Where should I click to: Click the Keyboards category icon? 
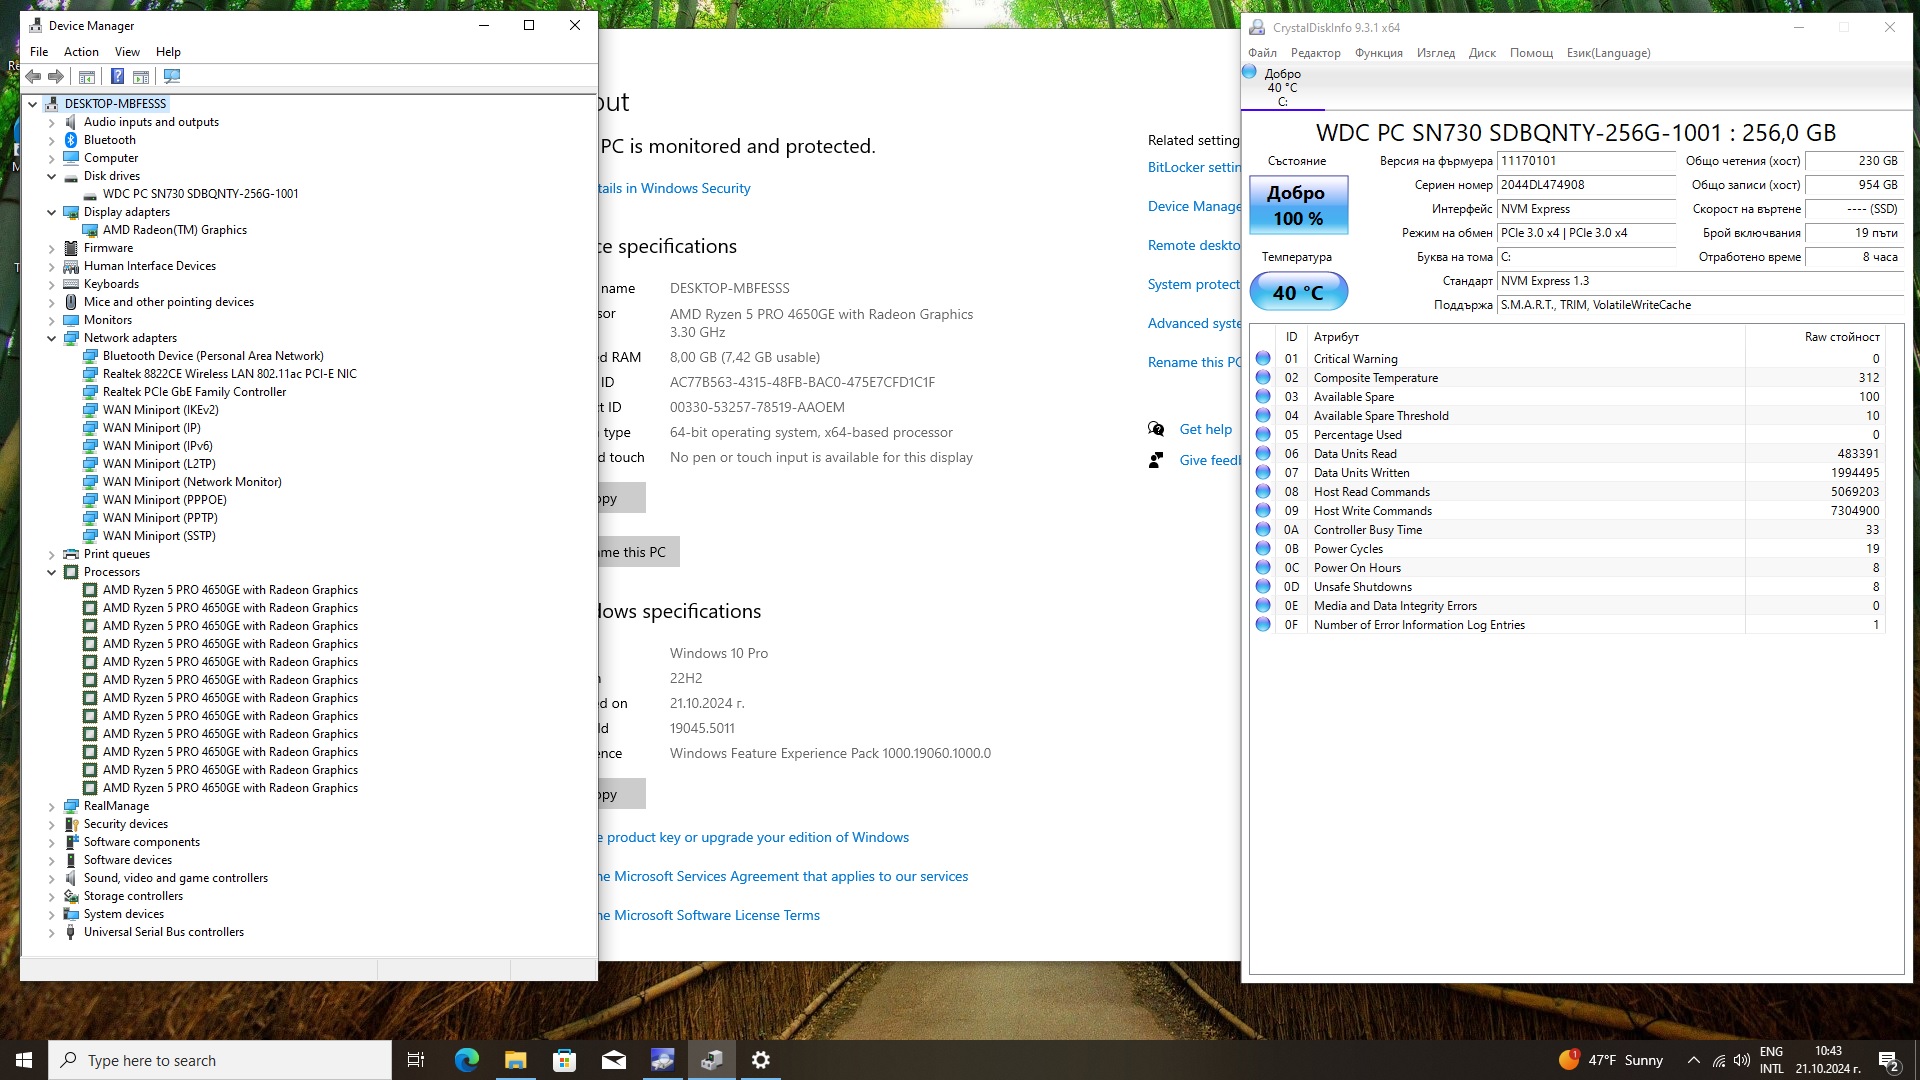[x=71, y=284]
